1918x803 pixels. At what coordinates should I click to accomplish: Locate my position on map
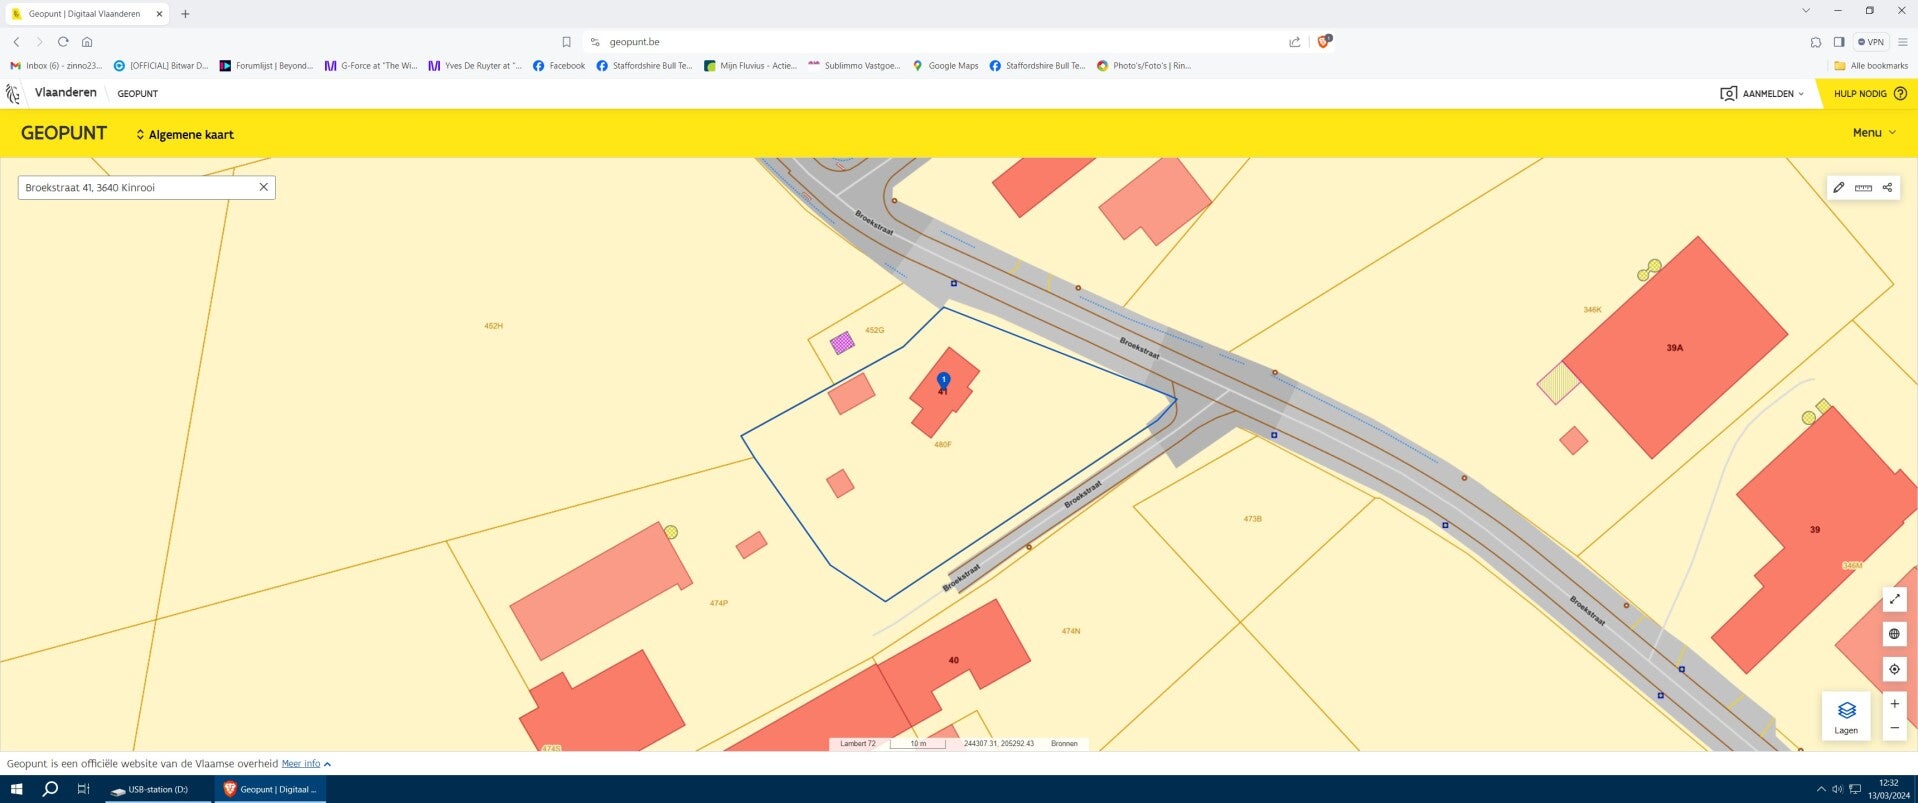(1894, 669)
